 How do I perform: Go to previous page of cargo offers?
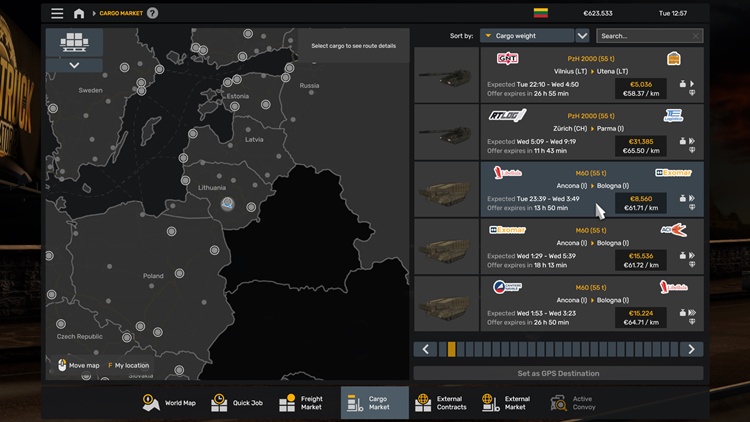[426, 349]
